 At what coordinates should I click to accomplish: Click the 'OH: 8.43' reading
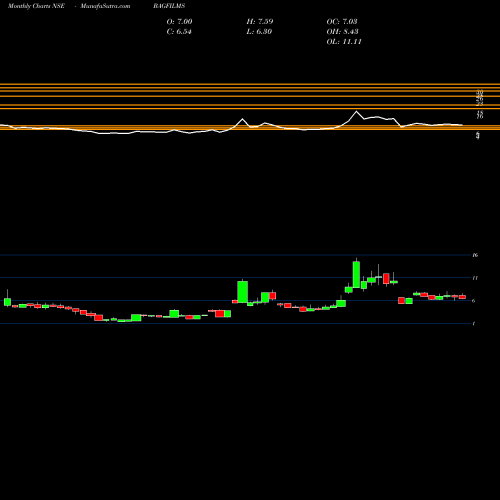pyautogui.click(x=342, y=32)
